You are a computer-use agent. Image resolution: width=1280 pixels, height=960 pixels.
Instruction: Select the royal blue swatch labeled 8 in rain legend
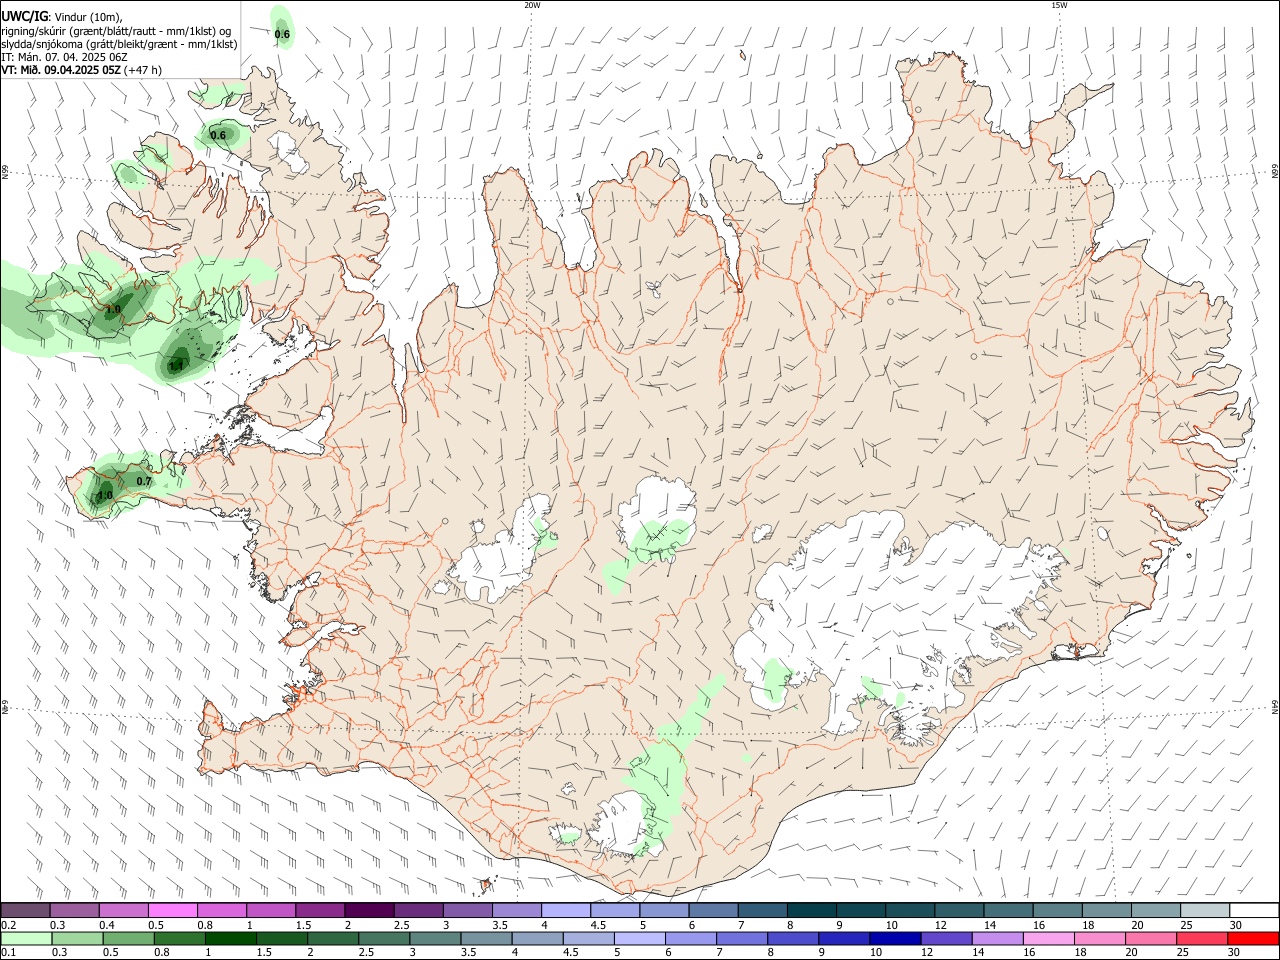[793, 938]
